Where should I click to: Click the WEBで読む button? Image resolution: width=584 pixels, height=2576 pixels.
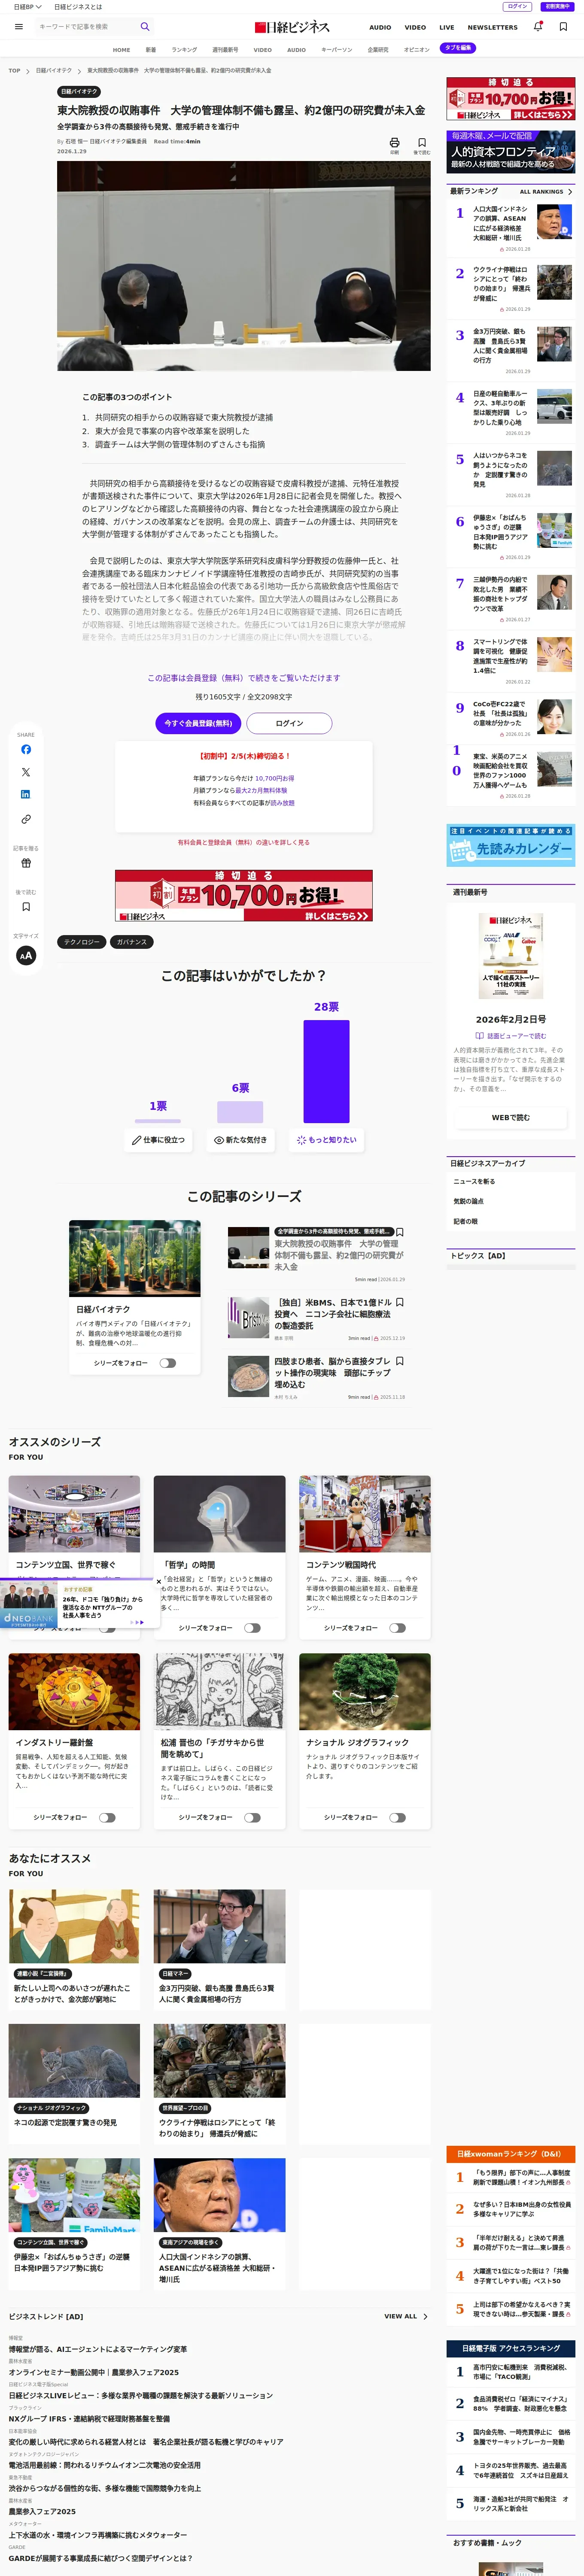pos(510,1117)
